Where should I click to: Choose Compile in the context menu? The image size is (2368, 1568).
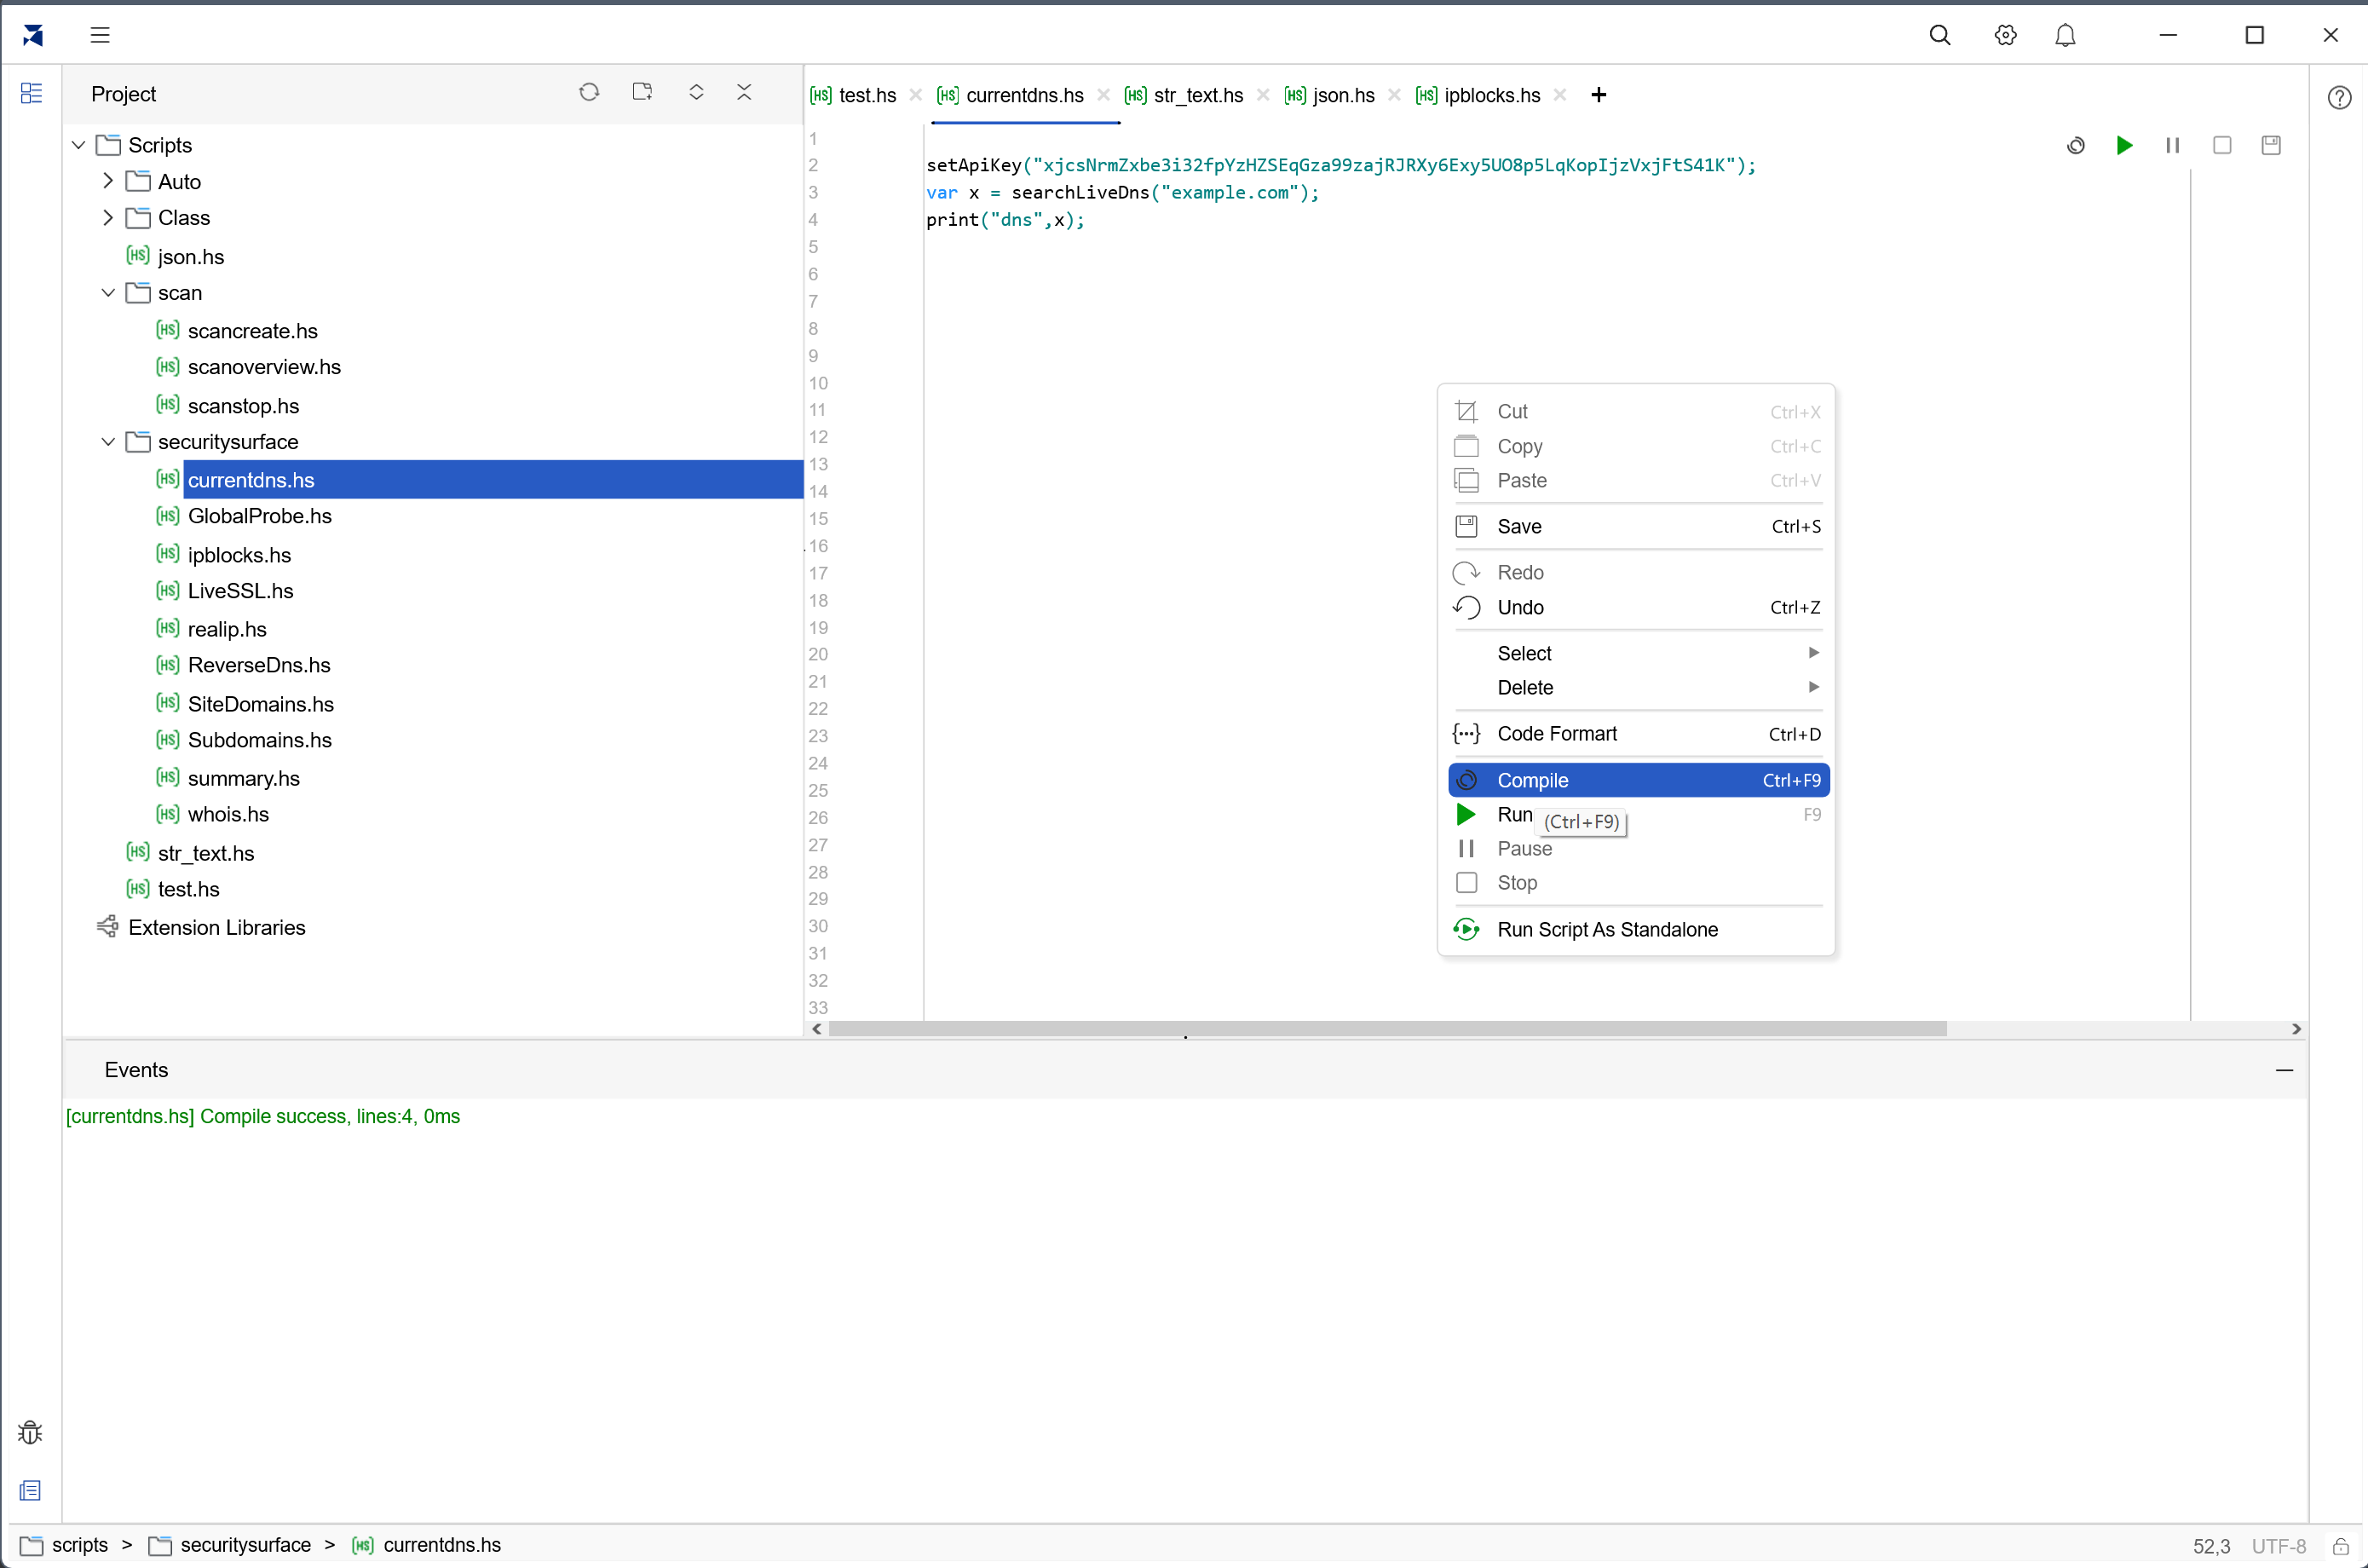pyautogui.click(x=1638, y=780)
